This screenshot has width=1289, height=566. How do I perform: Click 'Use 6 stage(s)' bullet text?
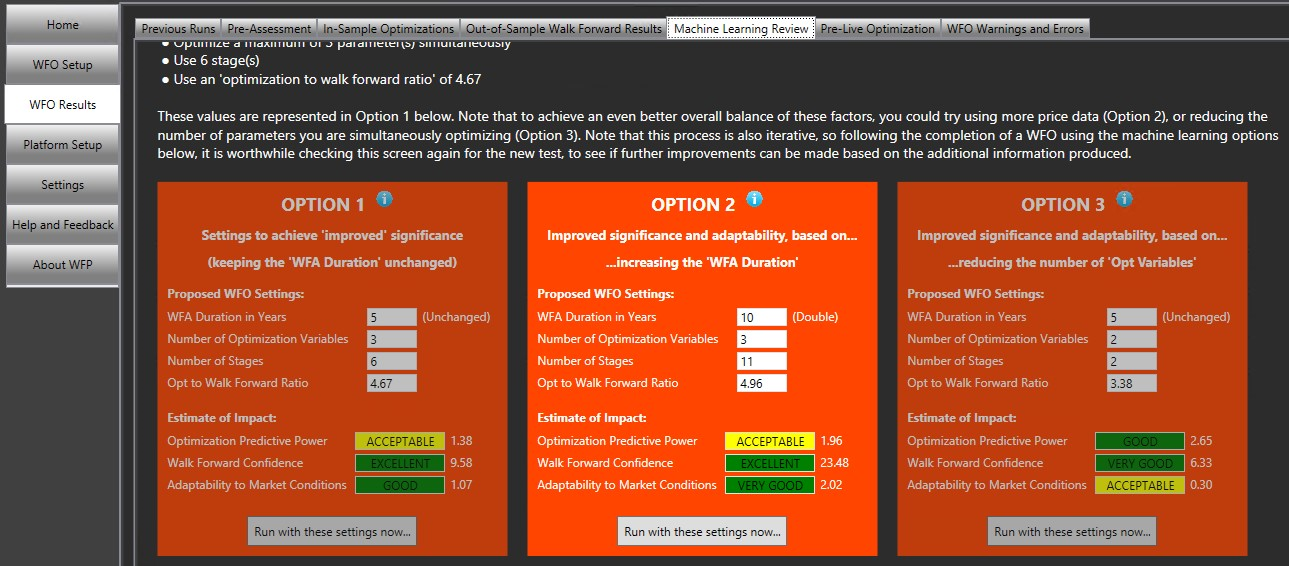218,61
